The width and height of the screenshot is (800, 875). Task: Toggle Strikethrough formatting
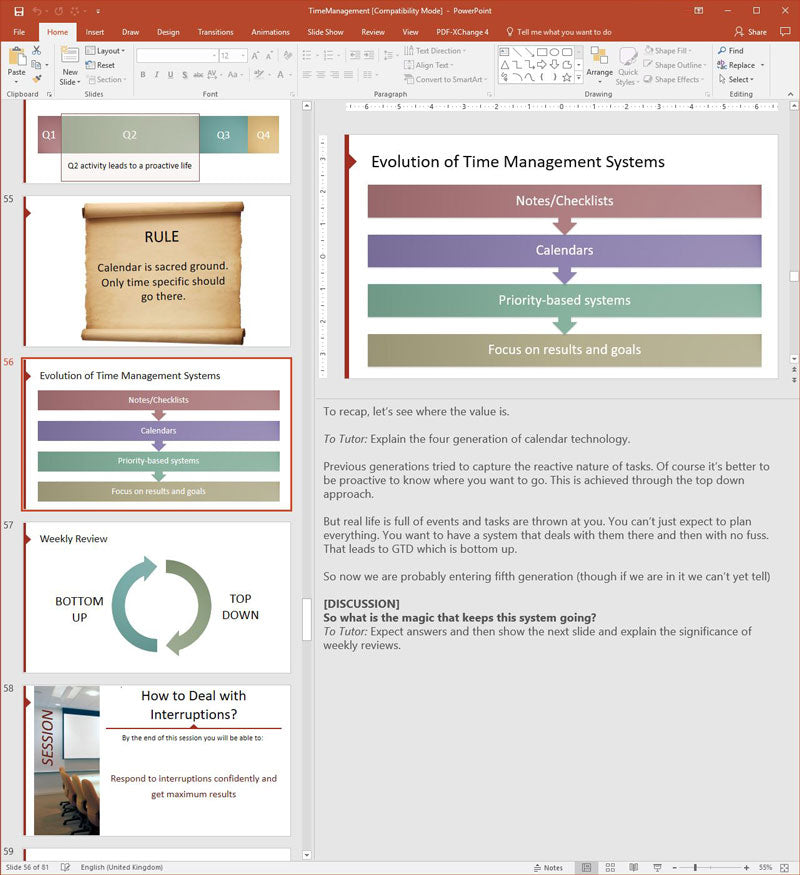(198, 74)
